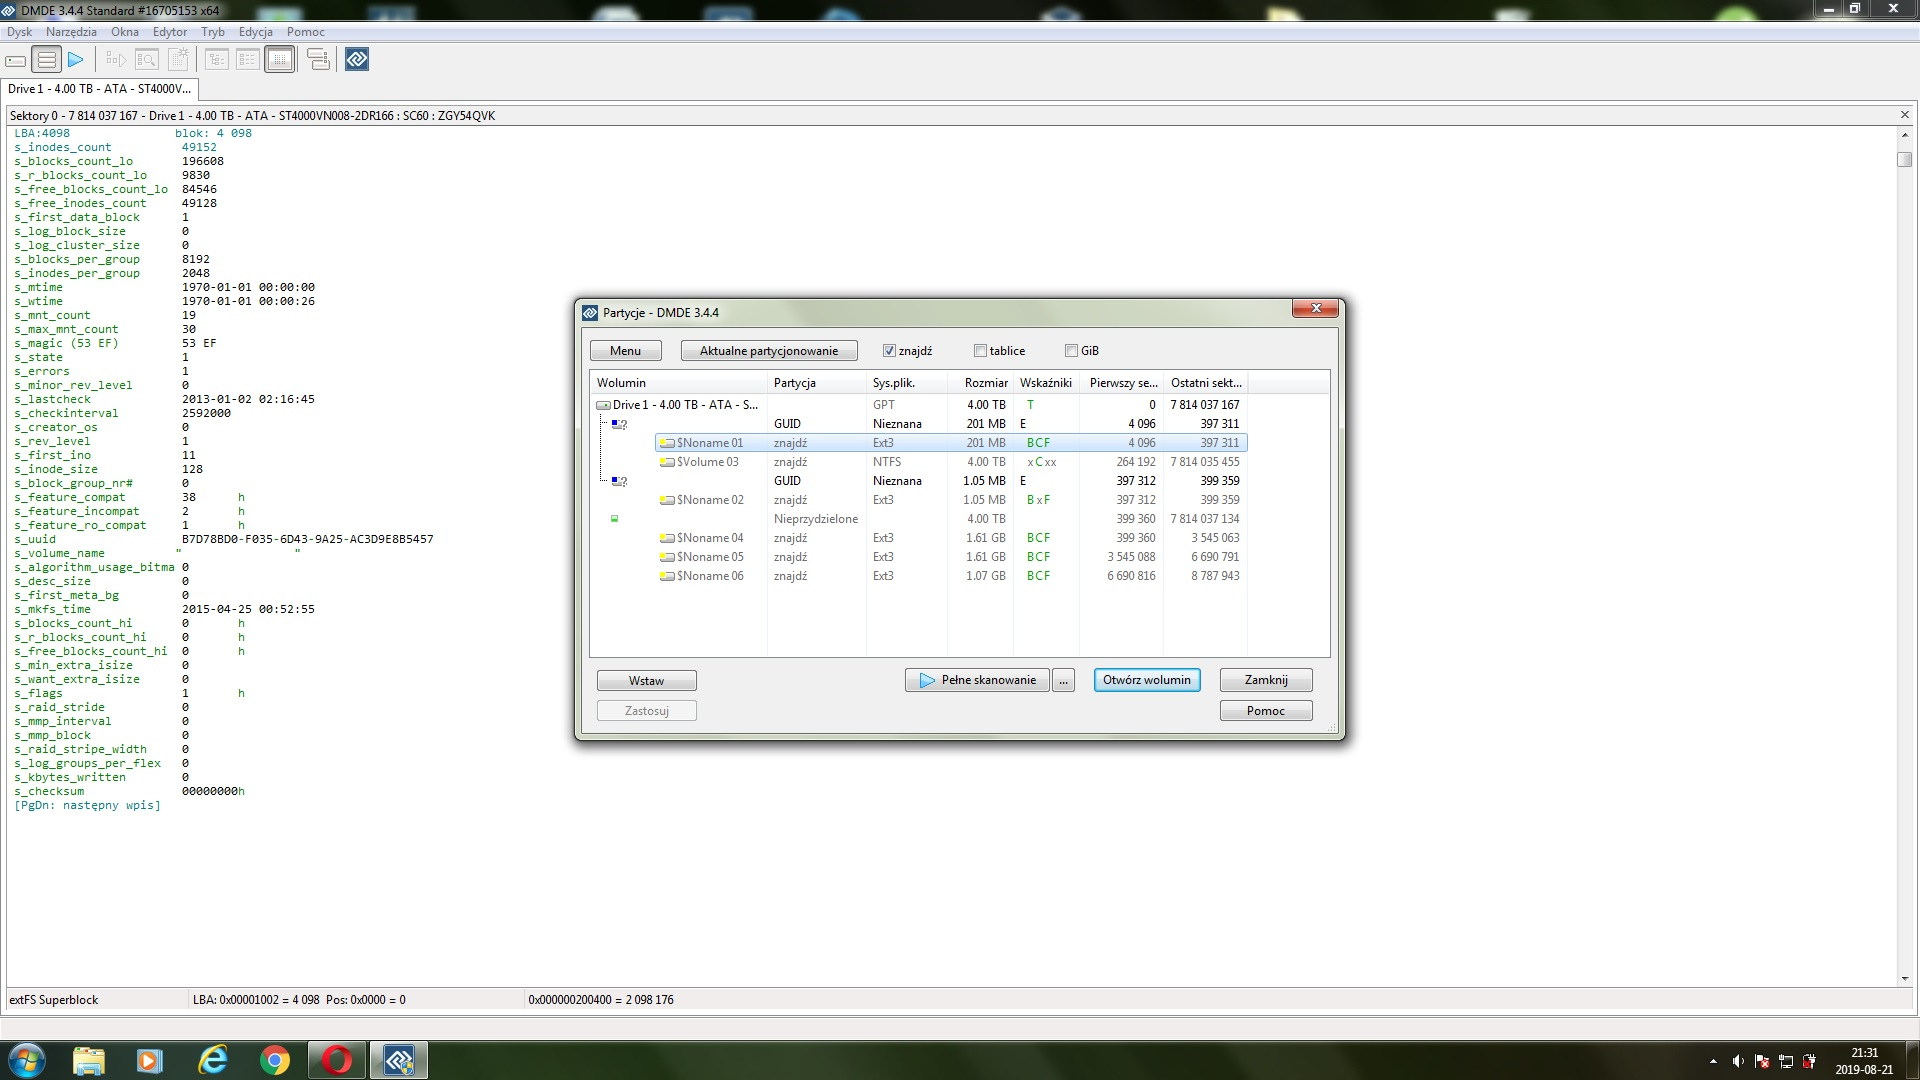
Task: Launch Google Chrome from taskbar
Action: click(x=275, y=1060)
